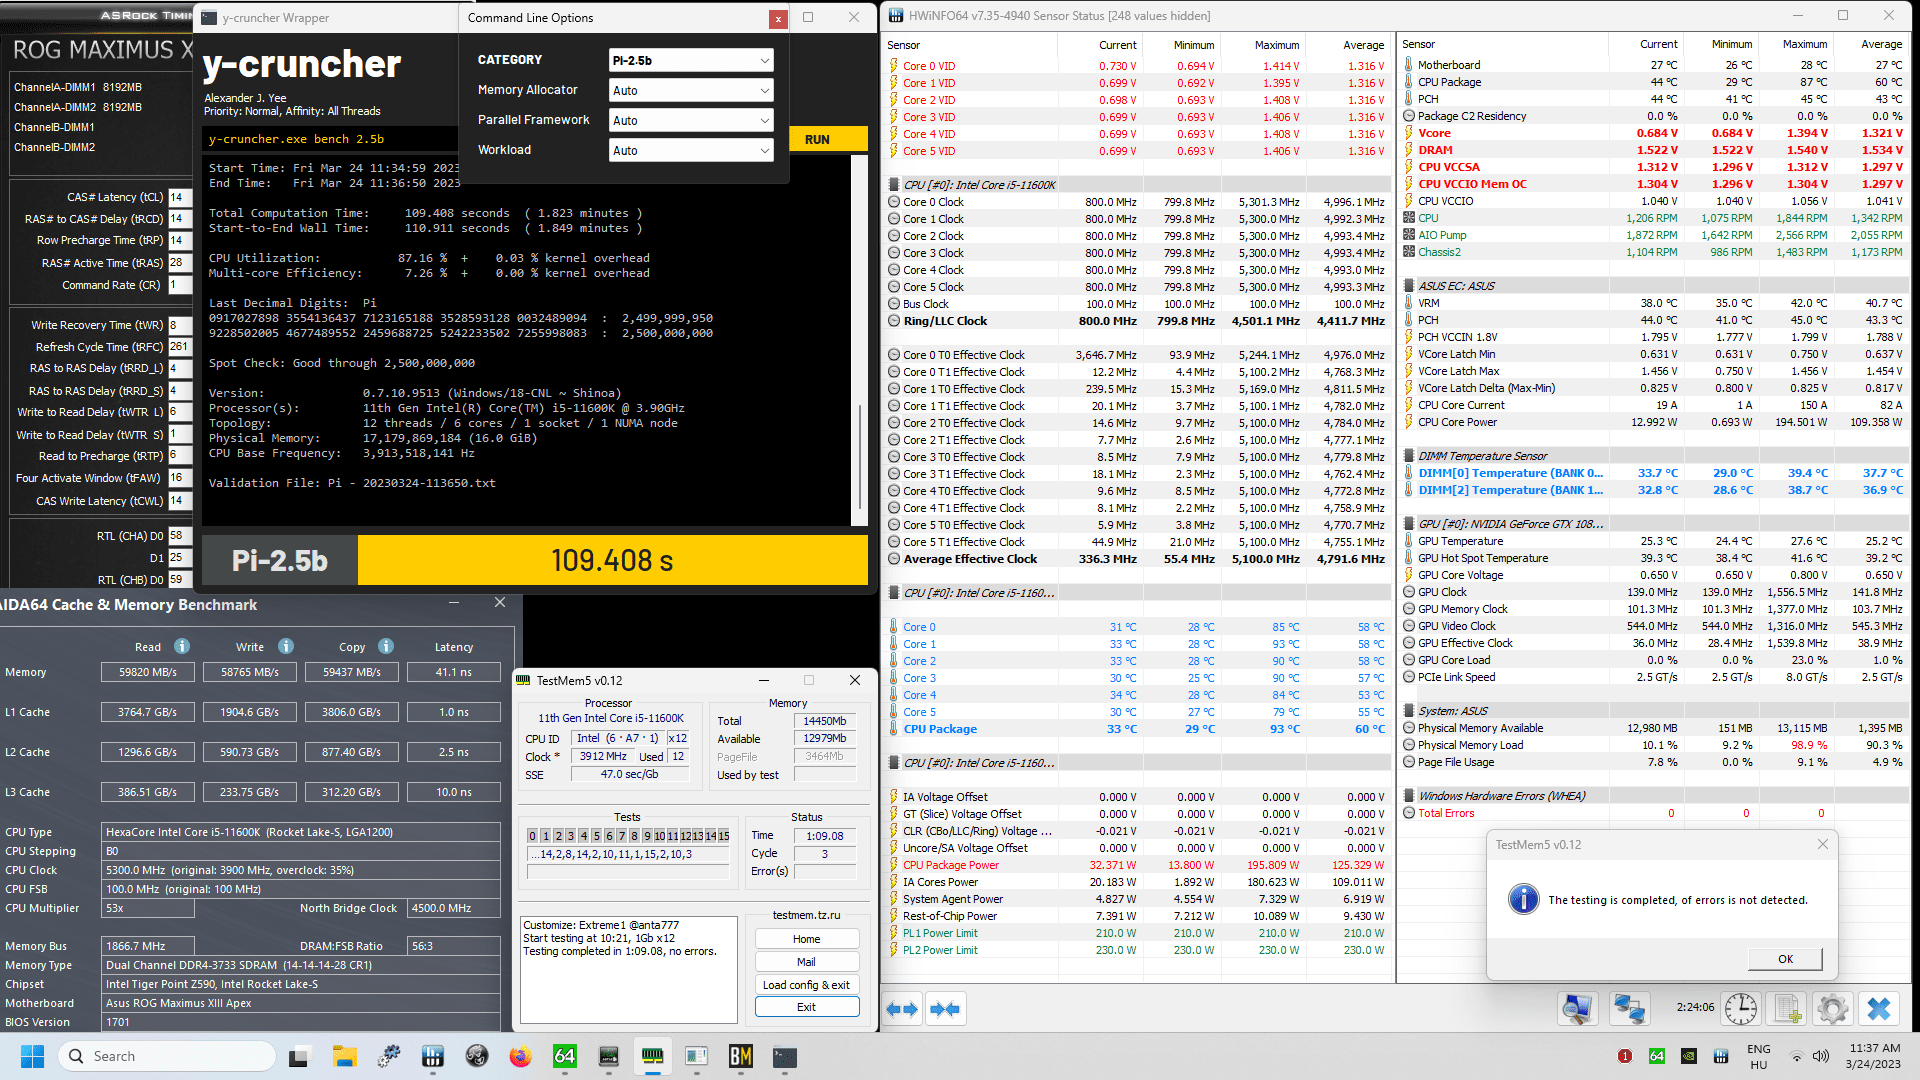The image size is (1920, 1080).
Task: Click the Pi-2.5b result 109.408 s banner
Action: coord(612,561)
